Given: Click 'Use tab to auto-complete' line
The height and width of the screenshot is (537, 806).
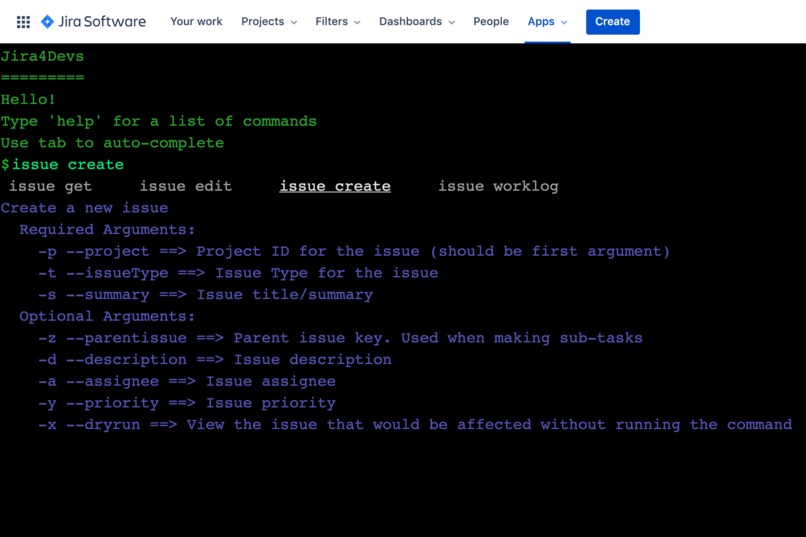Looking at the screenshot, I should click(112, 143).
